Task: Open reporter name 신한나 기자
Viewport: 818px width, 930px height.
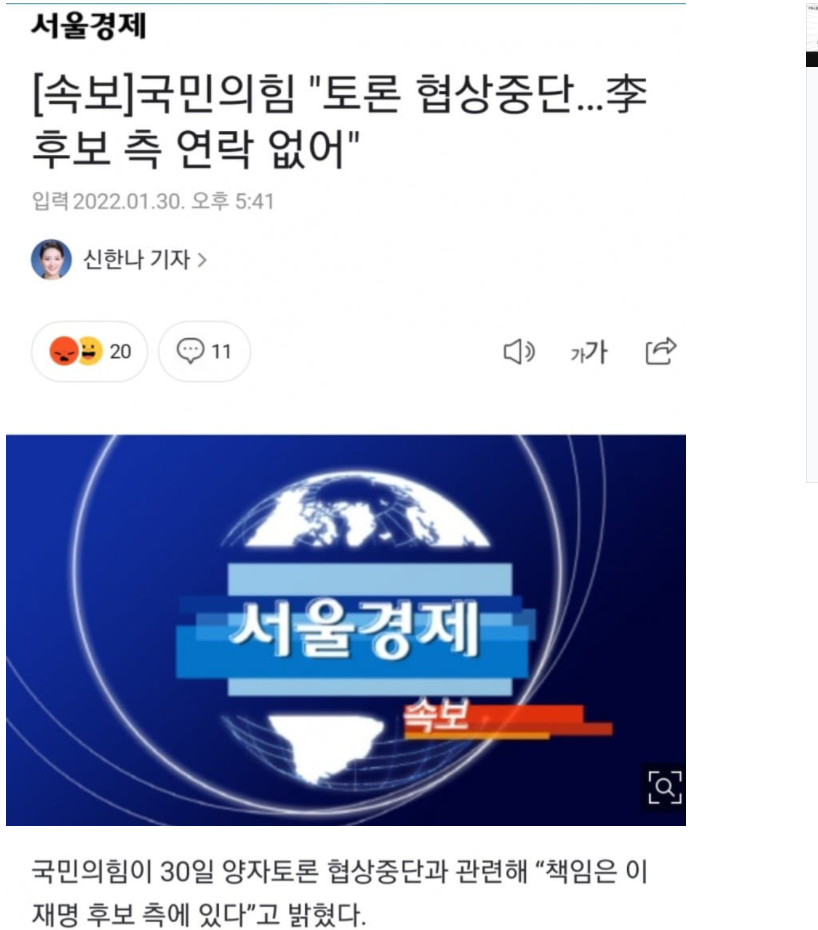Action: click(136, 259)
